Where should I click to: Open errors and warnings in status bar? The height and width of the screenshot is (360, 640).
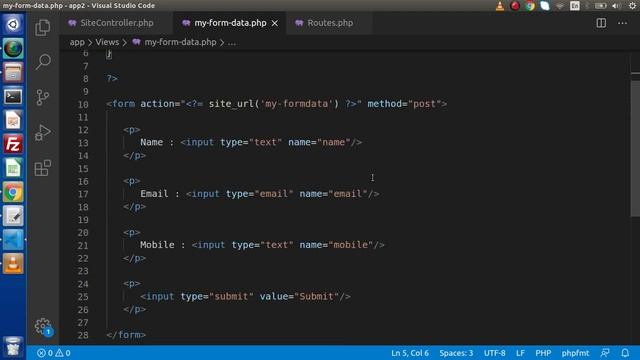[x=53, y=353]
